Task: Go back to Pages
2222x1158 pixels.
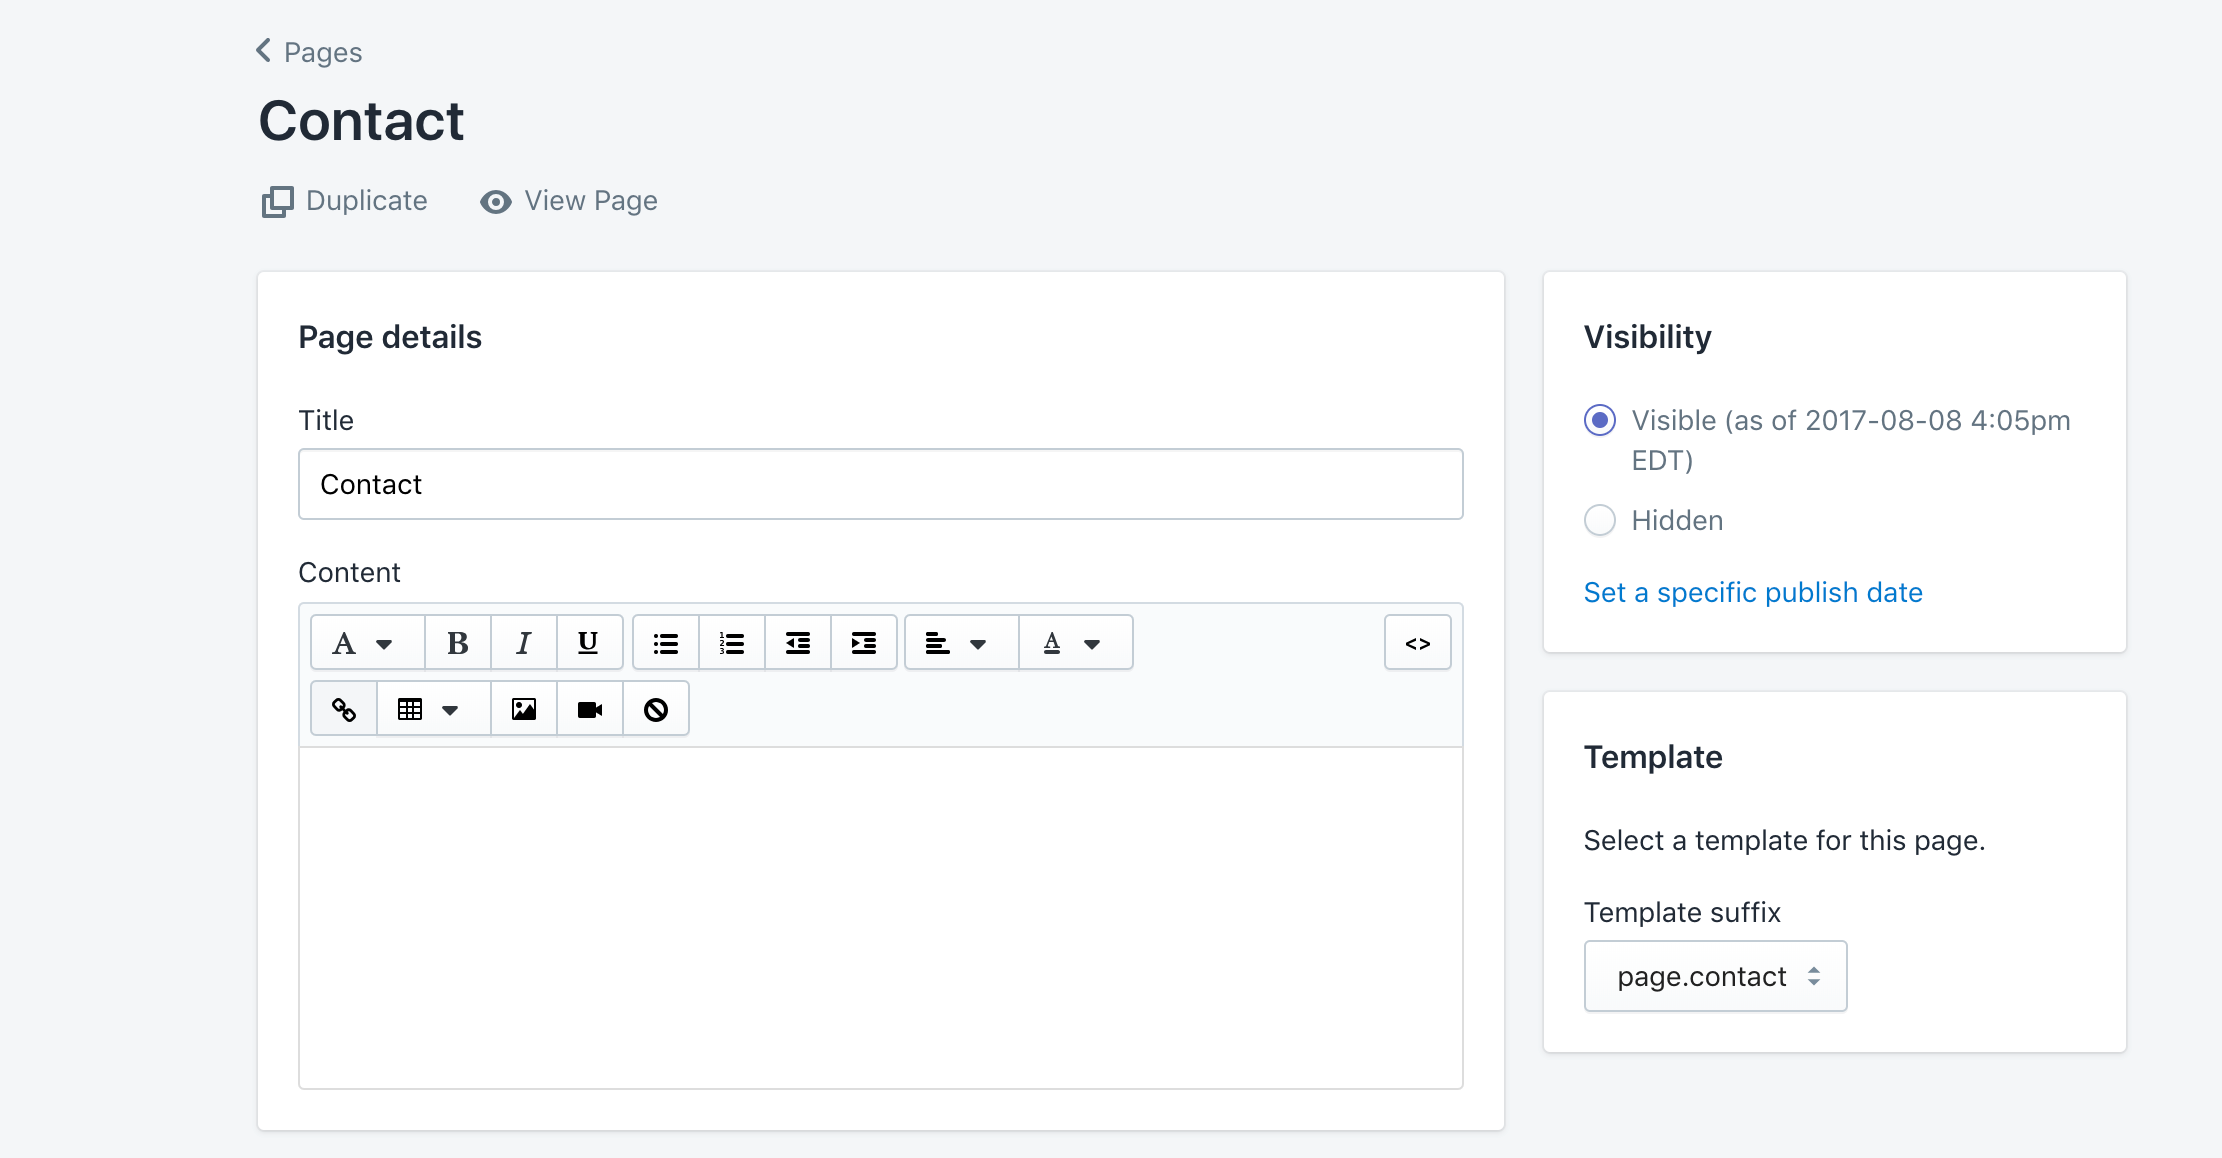Action: [309, 52]
